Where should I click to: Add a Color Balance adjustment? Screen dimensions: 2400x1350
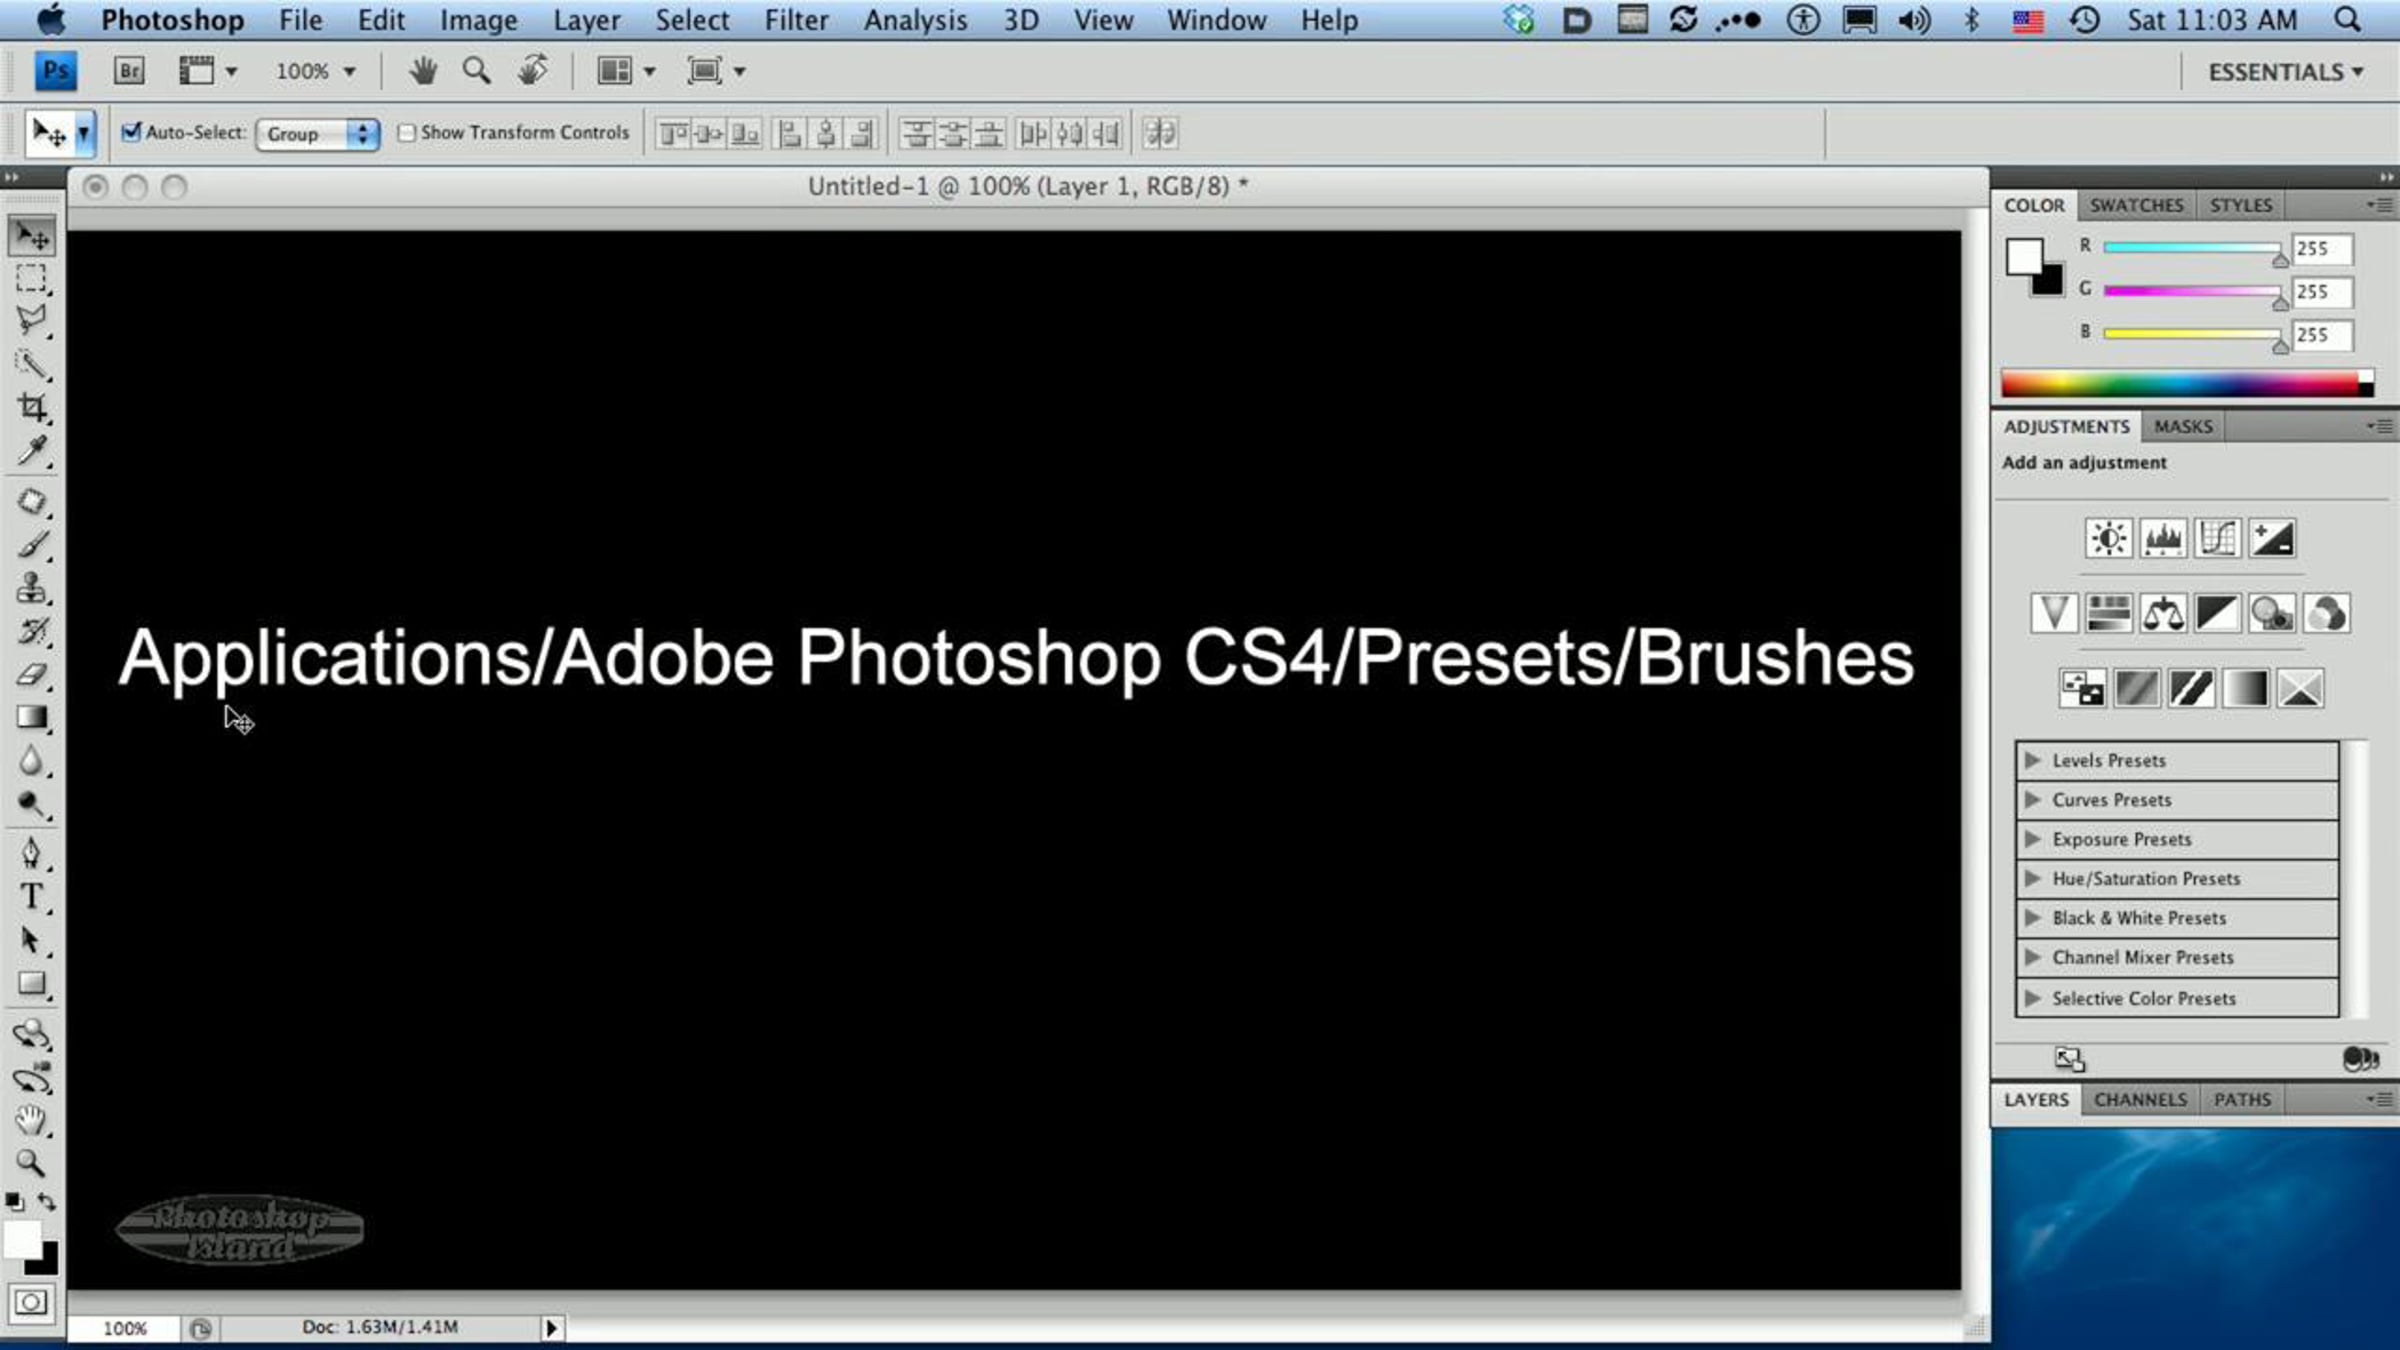2162,614
